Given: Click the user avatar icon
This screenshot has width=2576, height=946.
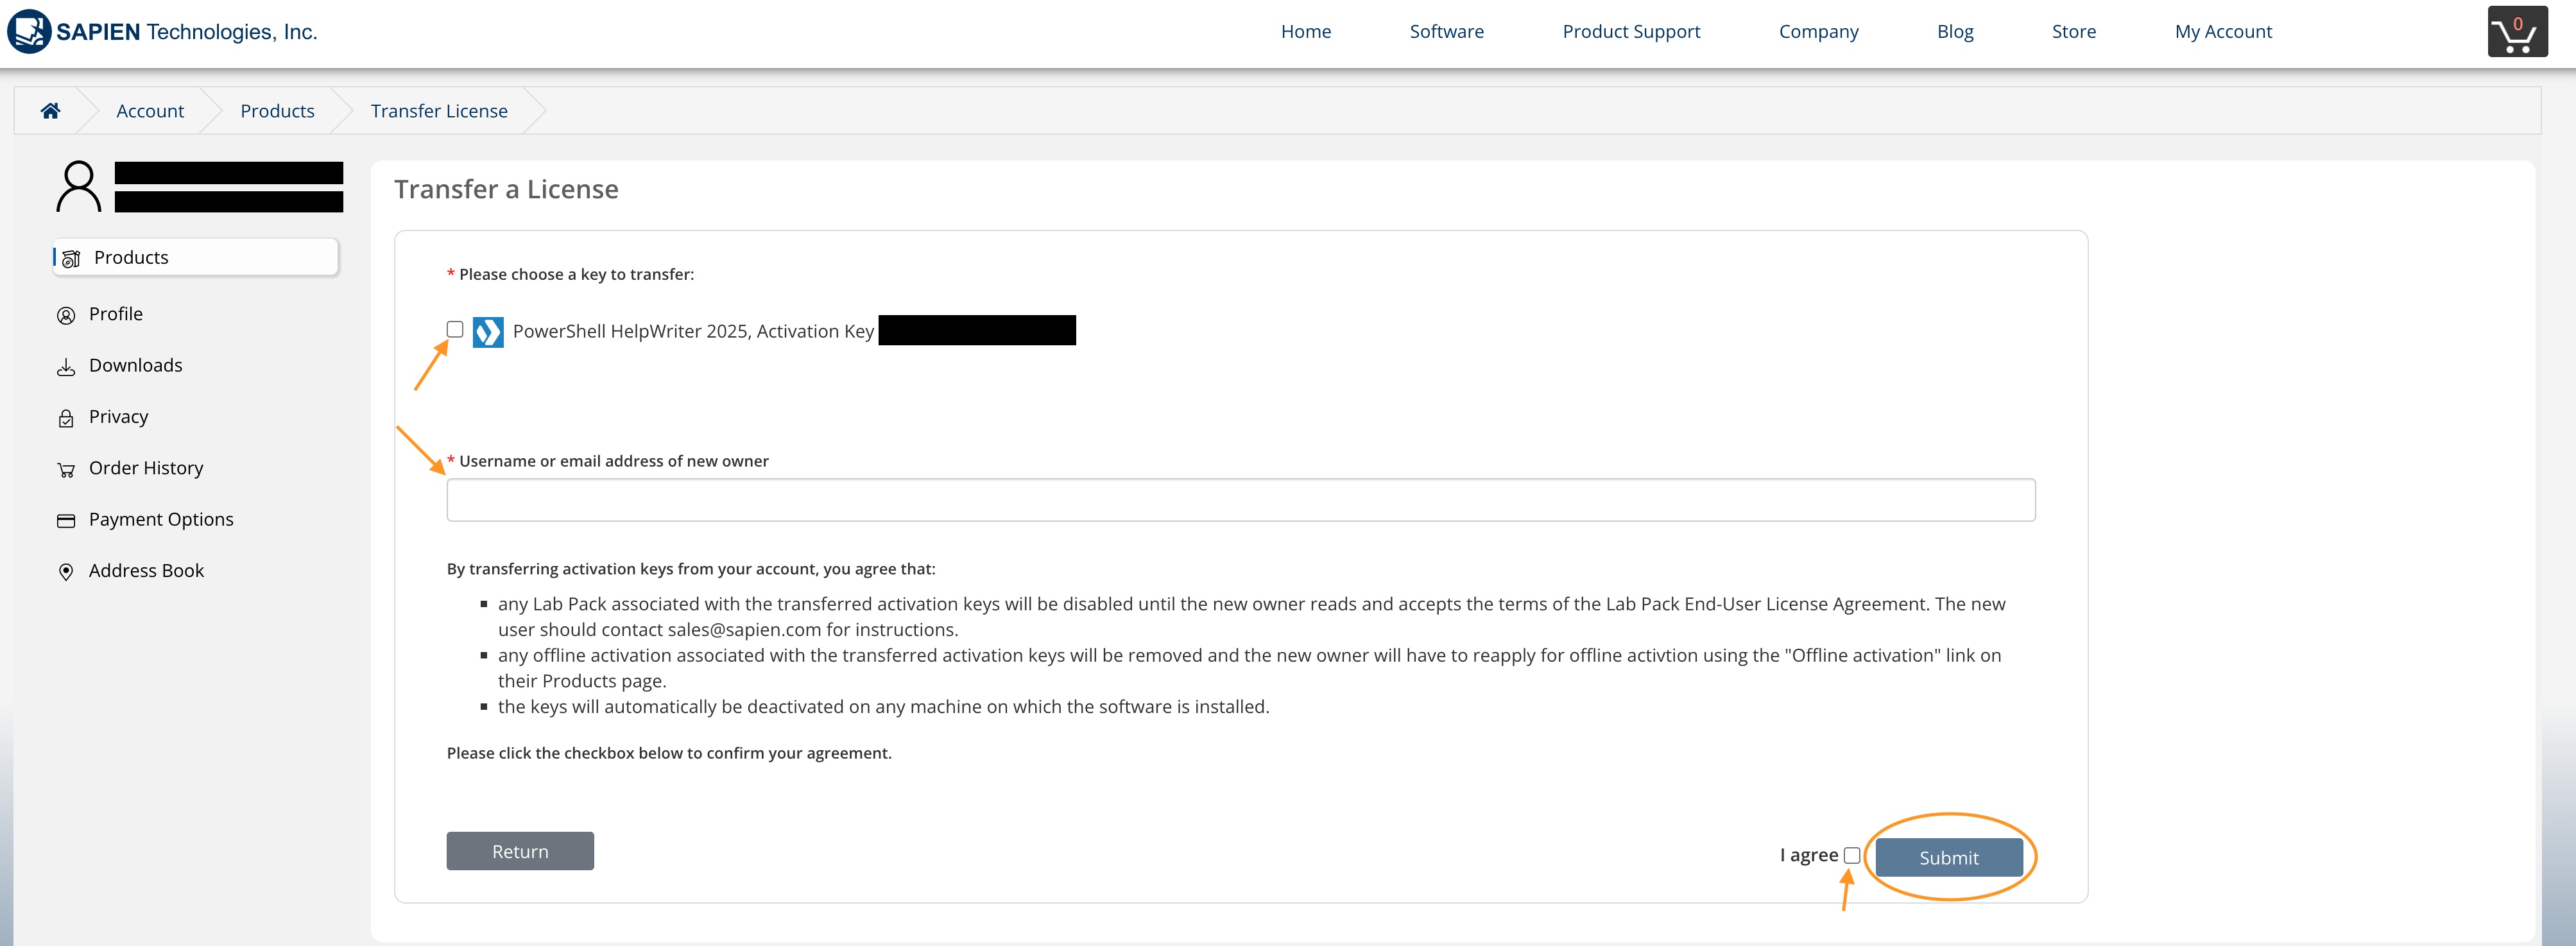Looking at the screenshot, I should pos(78,187).
